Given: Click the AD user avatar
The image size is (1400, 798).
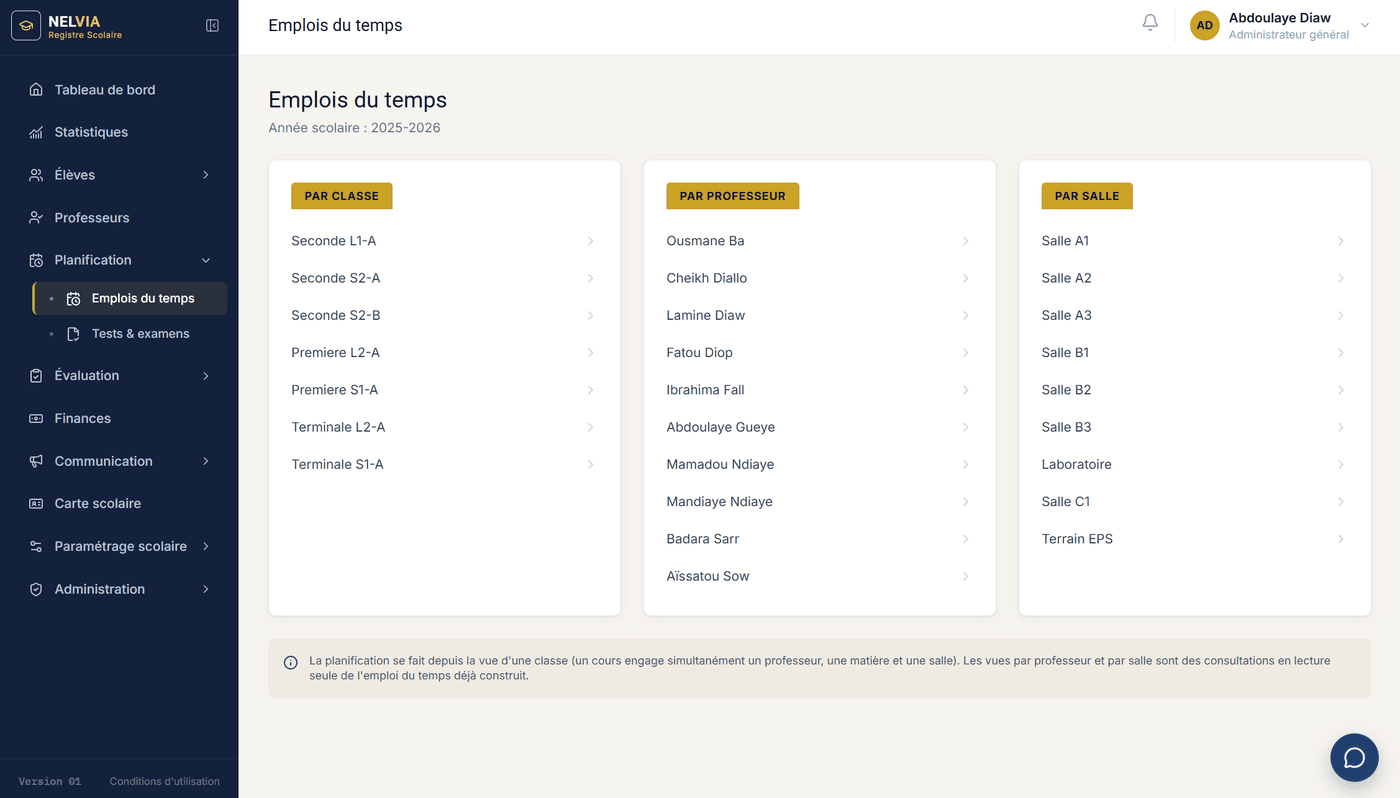Looking at the screenshot, I should [x=1205, y=26].
